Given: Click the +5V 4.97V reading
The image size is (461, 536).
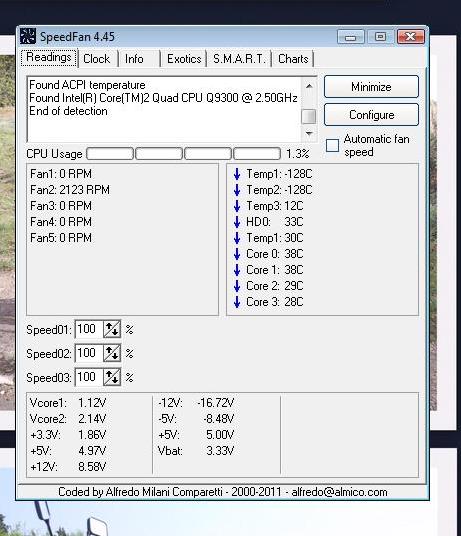Looking at the screenshot, I should click(x=68, y=451).
